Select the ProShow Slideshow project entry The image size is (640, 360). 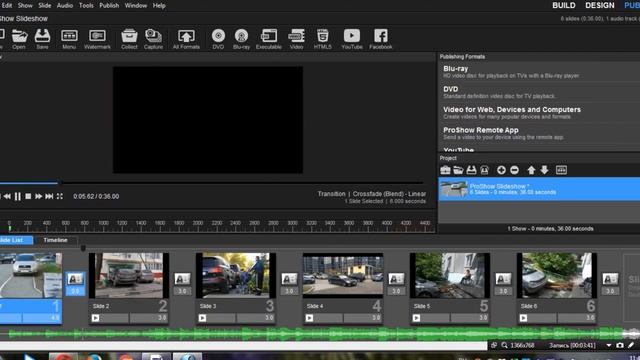pyautogui.click(x=539, y=189)
